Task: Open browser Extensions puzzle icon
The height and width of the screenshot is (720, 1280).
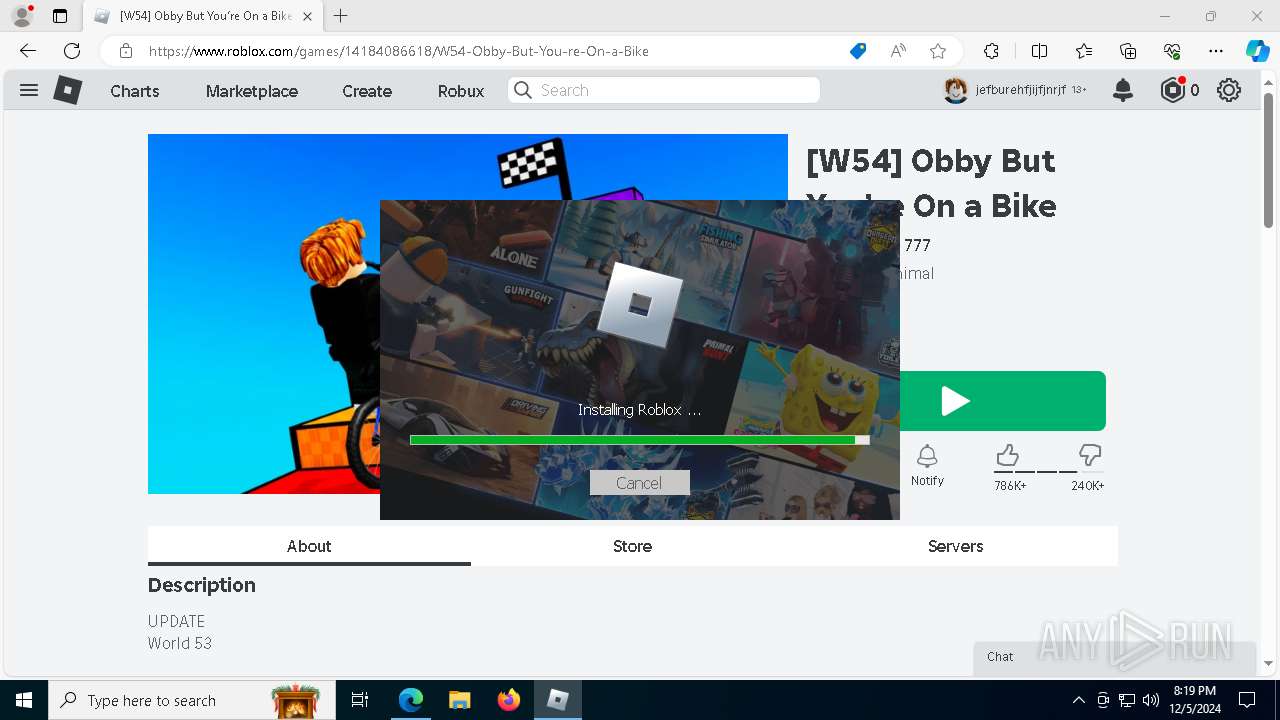Action: click(x=991, y=51)
